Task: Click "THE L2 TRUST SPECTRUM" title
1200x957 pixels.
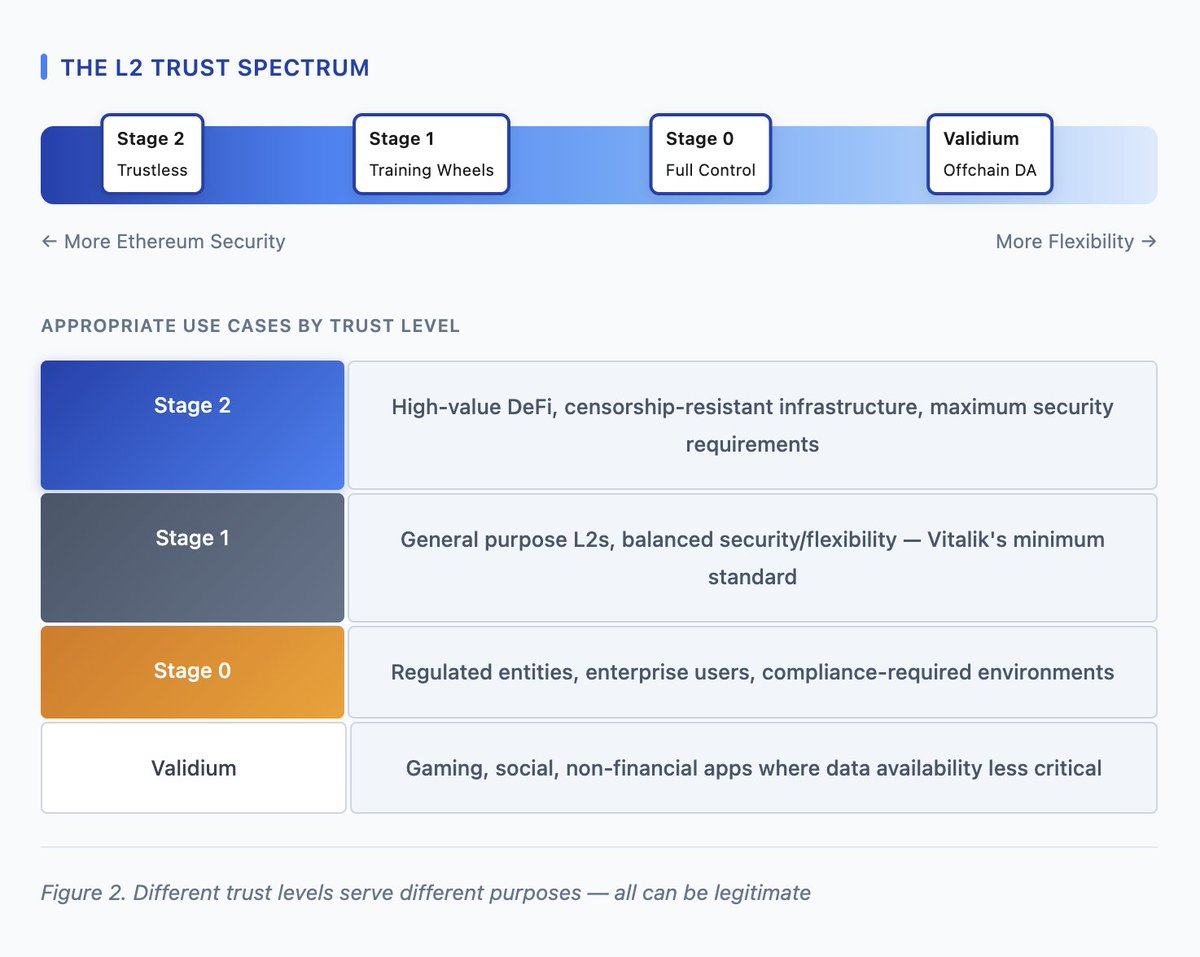Action: [215, 68]
